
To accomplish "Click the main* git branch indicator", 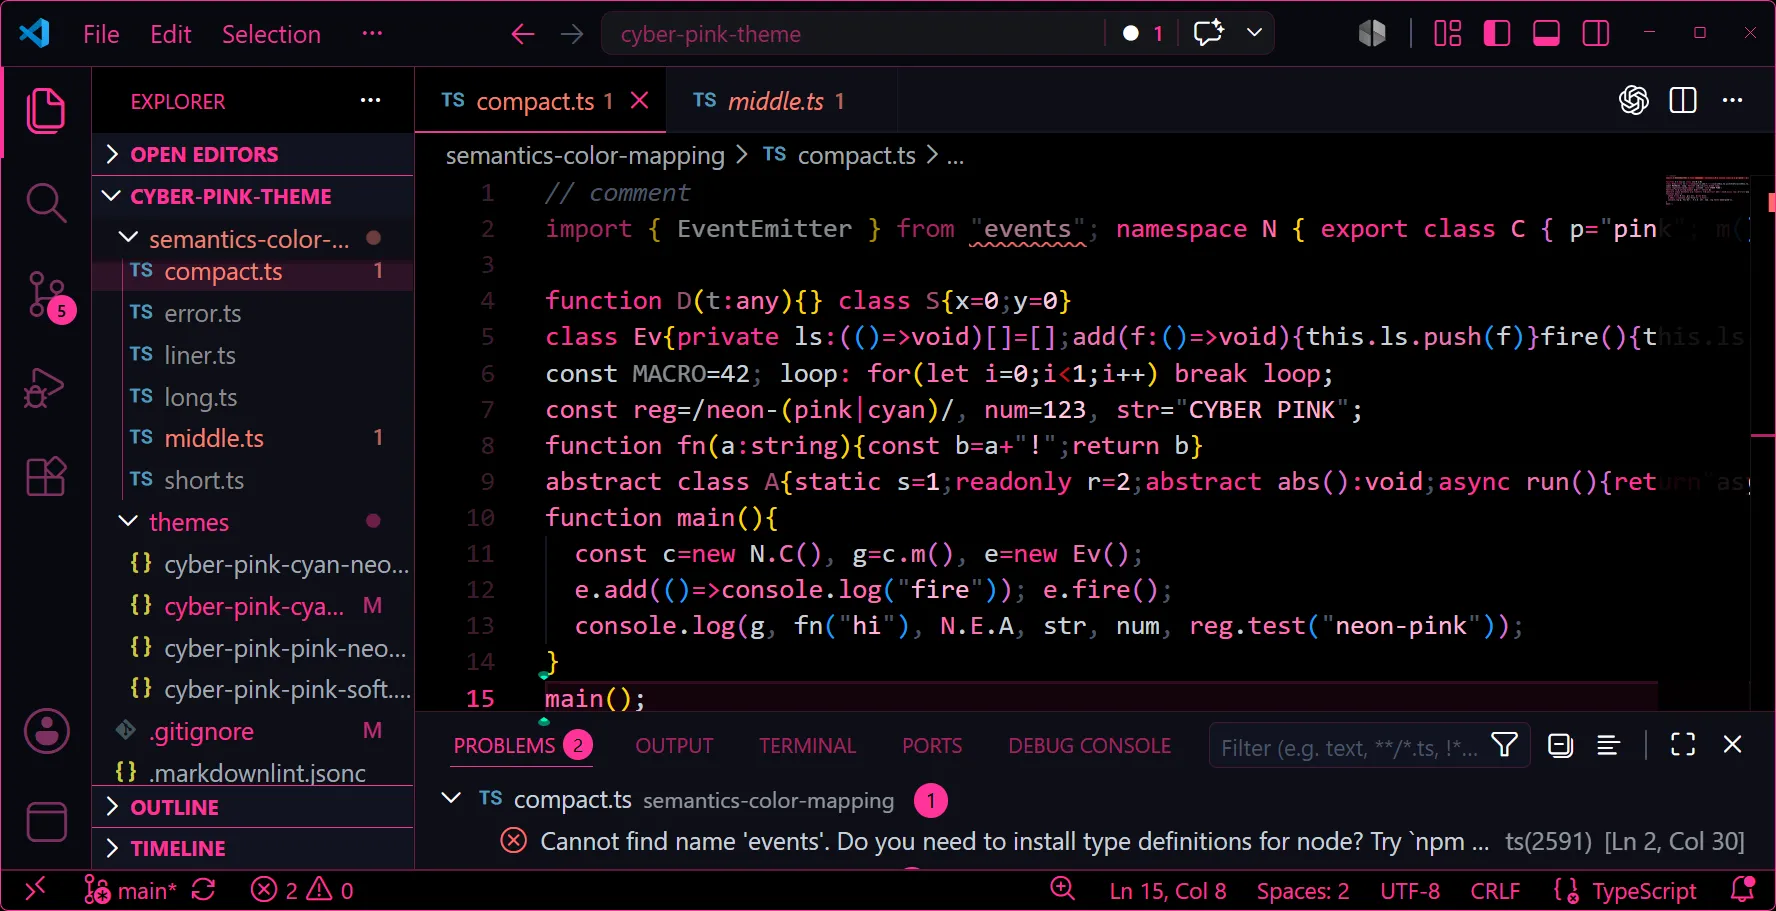I will click(131, 890).
